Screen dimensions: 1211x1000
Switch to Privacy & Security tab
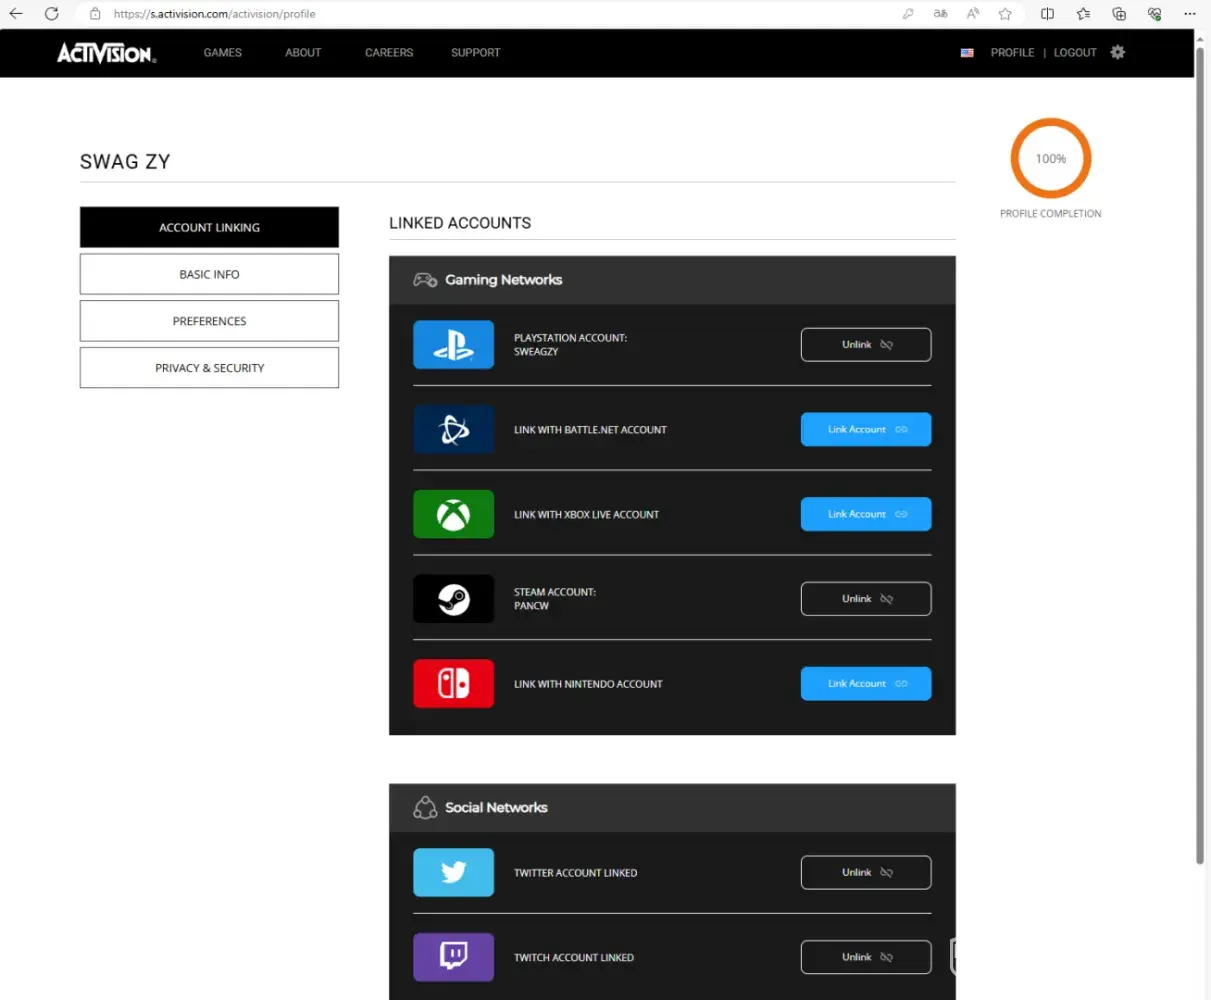point(209,368)
